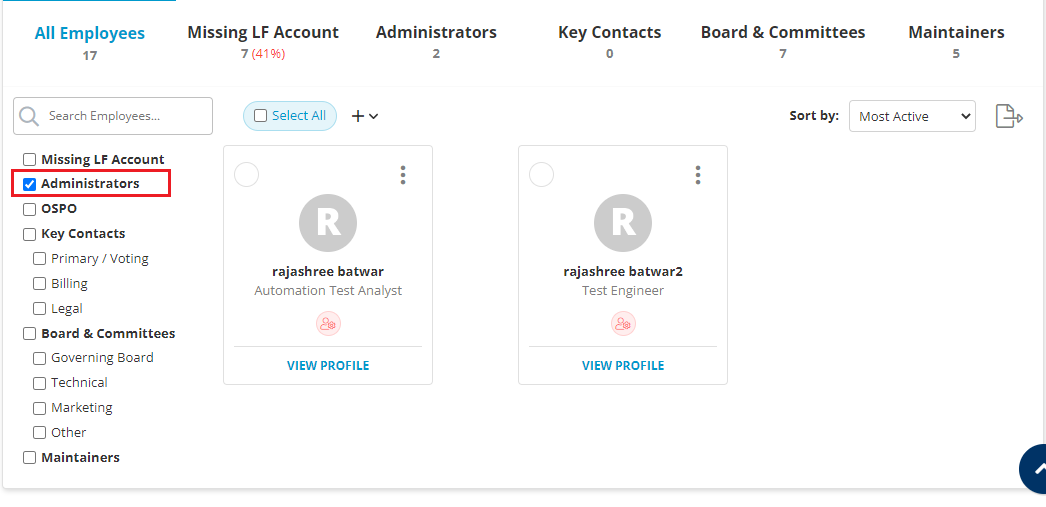The height and width of the screenshot is (507, 1046).
Task: Click the export employees icon
Action: [1008, 116]
